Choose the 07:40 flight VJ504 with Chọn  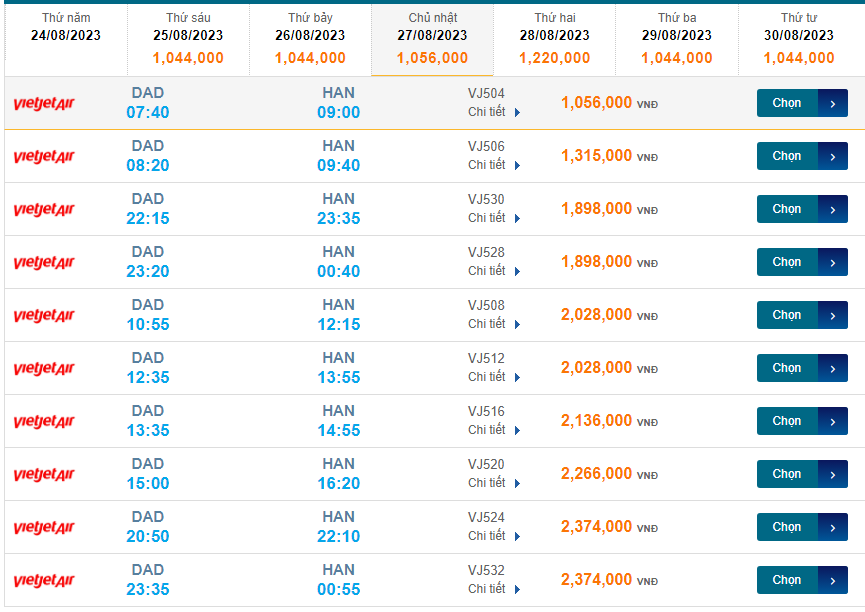click(787, 103)
